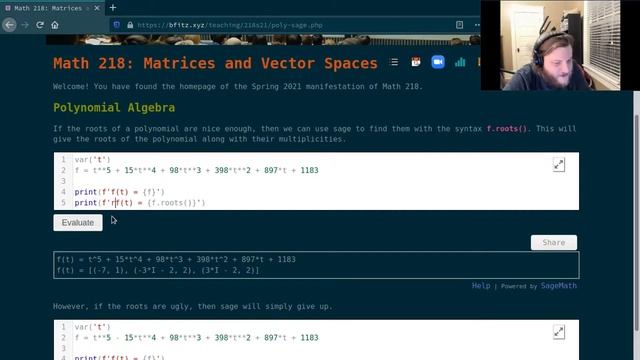640x360 pixels.
Task: Select the Math 218: Matrices browser tab
Action: click(x=51, y=8)
